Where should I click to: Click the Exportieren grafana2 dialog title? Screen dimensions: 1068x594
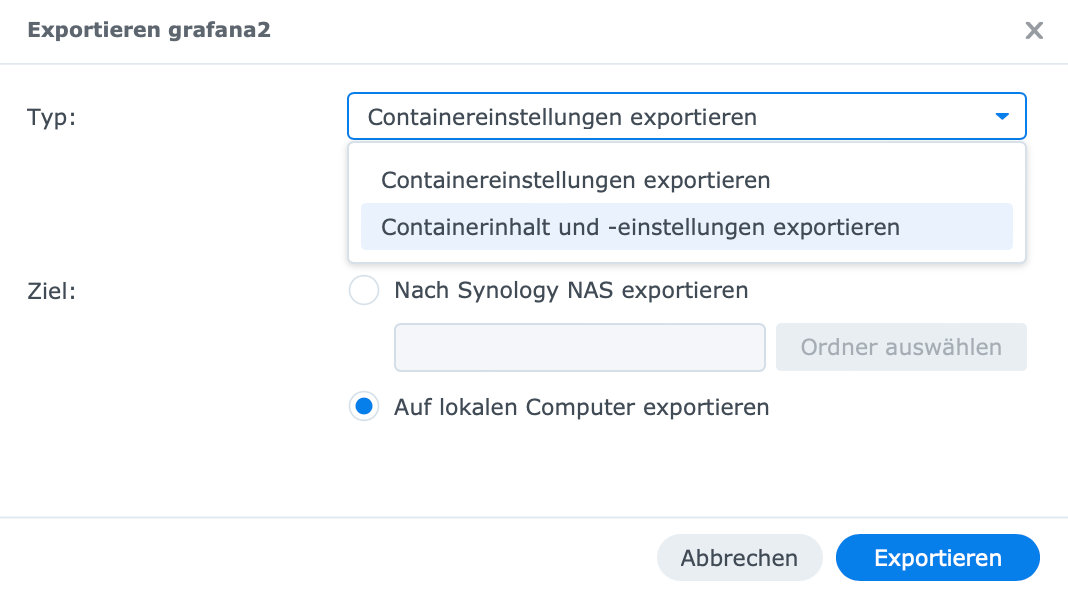[149, 31]
